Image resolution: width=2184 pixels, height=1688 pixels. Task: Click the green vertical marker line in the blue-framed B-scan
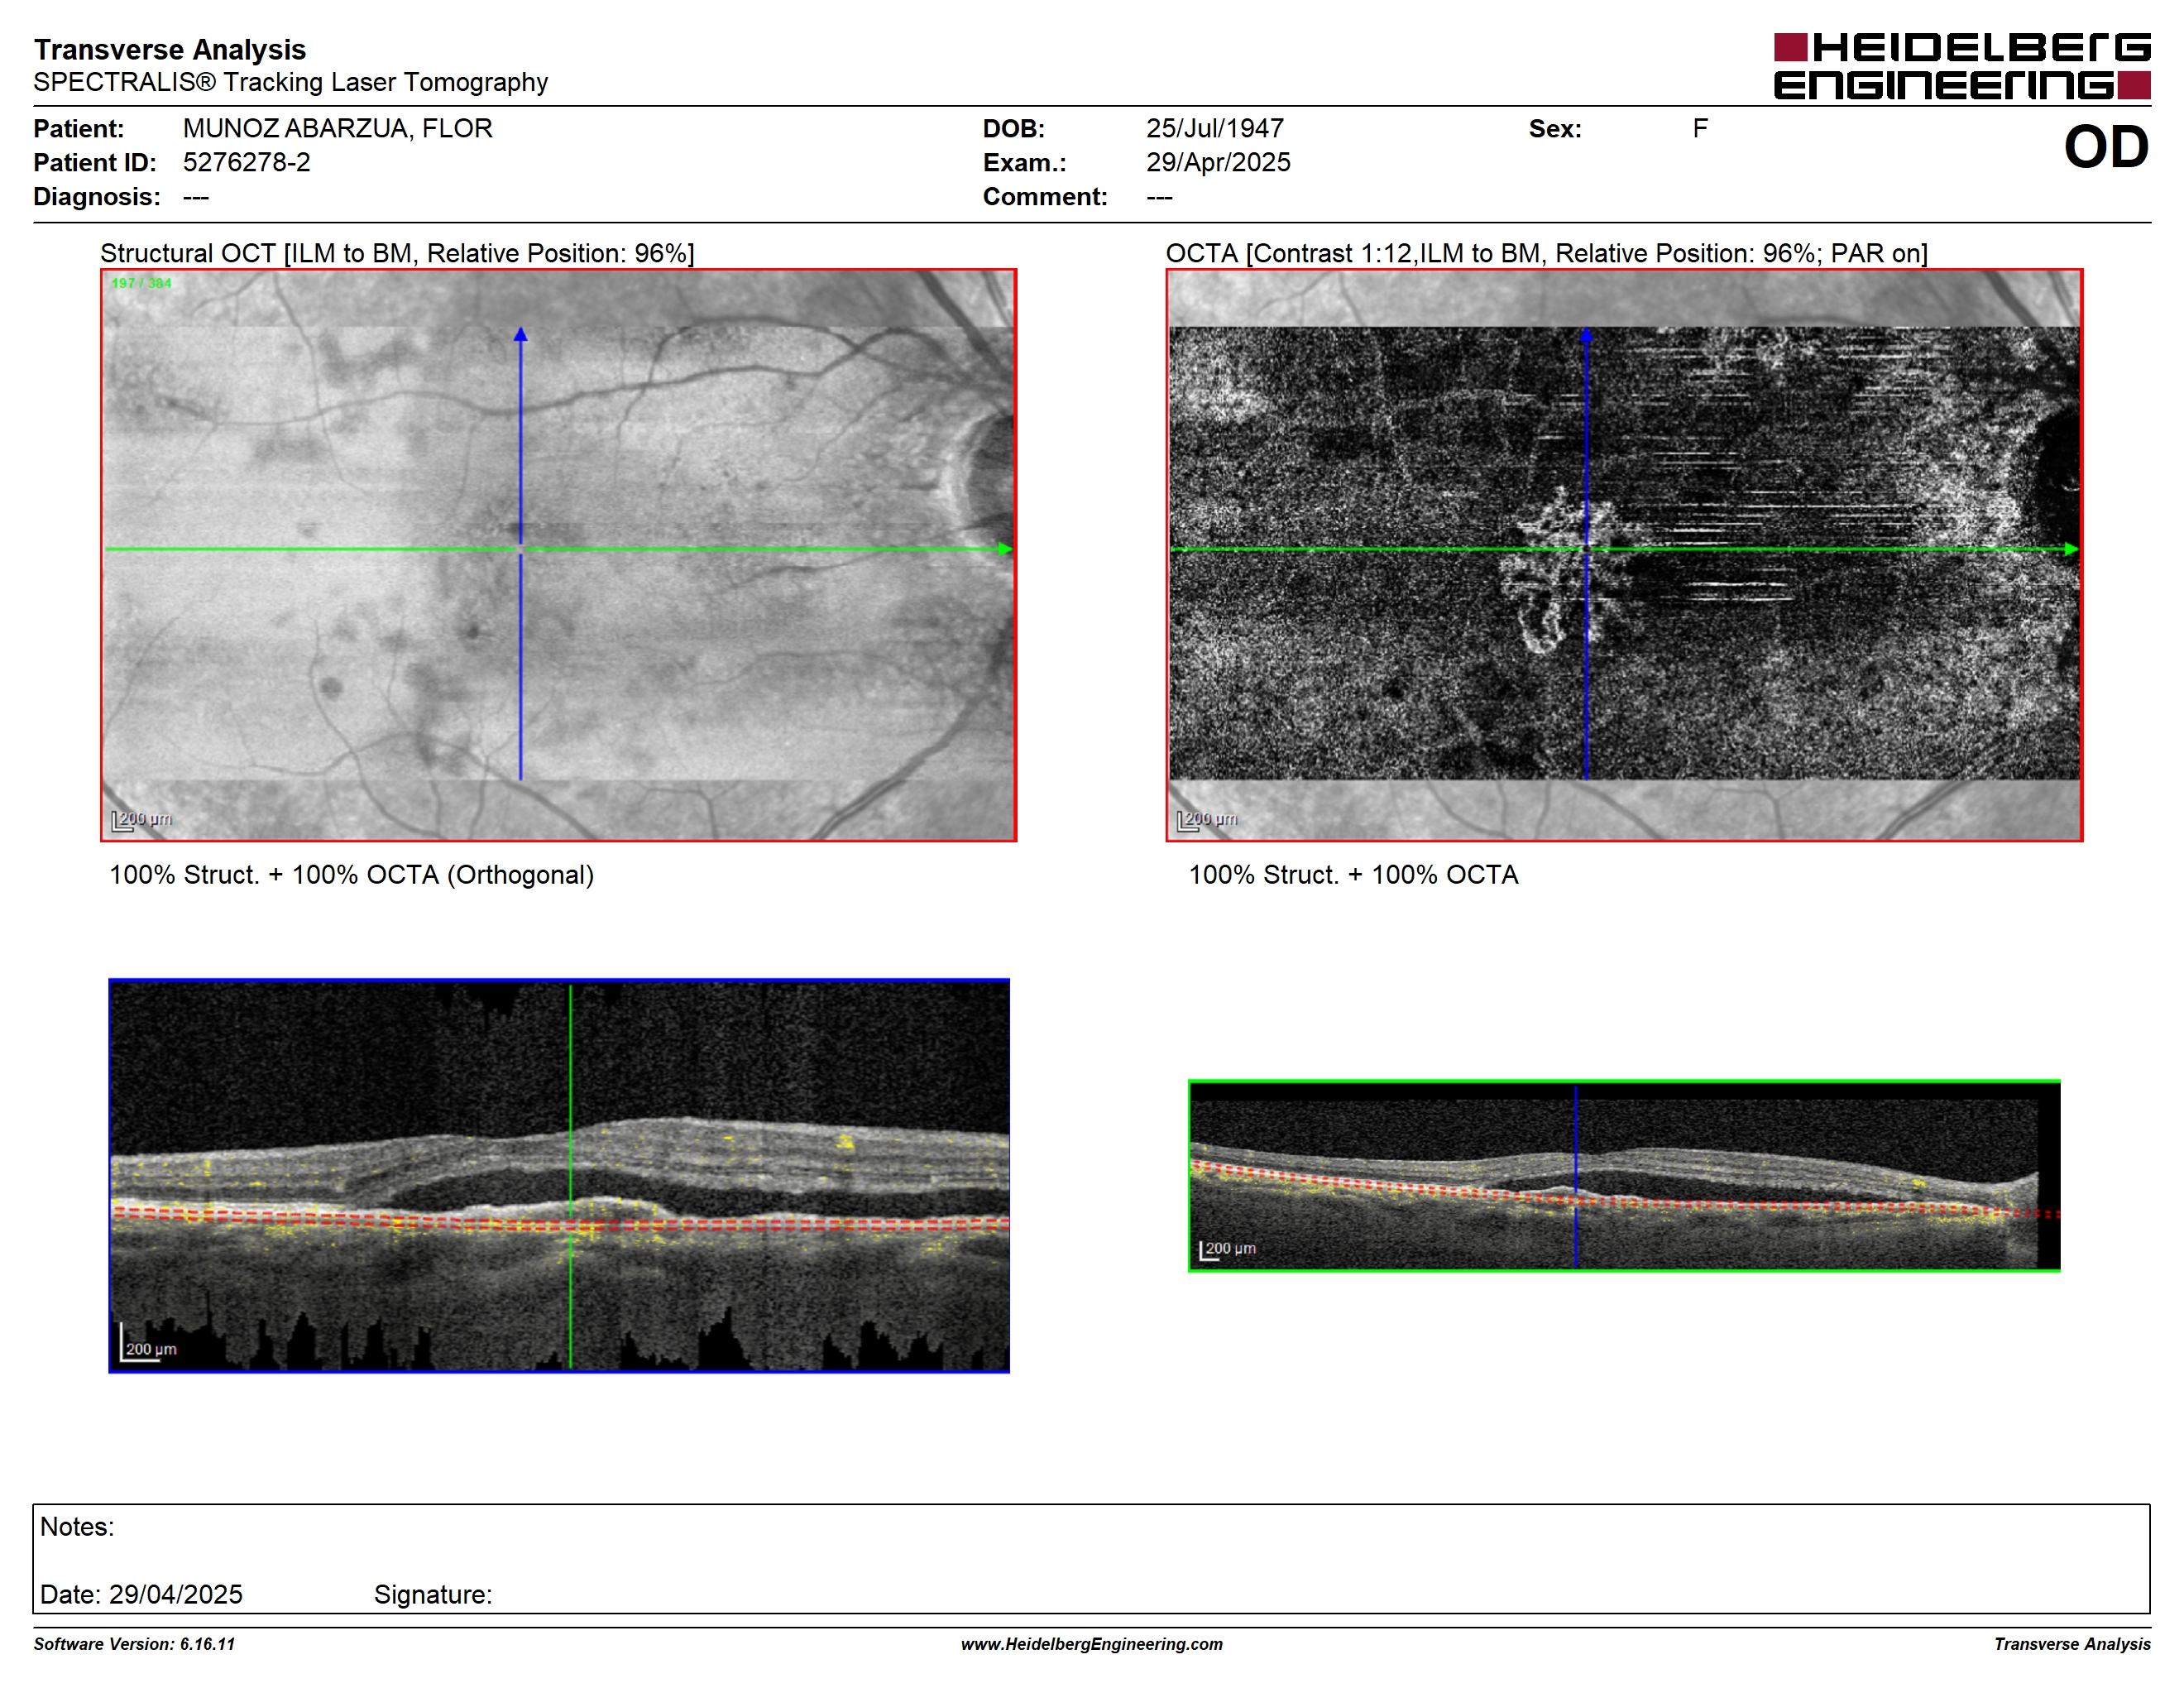tap(570, 1176)
